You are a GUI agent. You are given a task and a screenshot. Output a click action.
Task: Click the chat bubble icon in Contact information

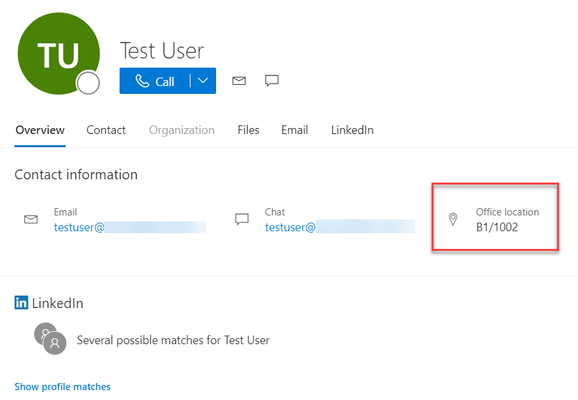(242, 219)
